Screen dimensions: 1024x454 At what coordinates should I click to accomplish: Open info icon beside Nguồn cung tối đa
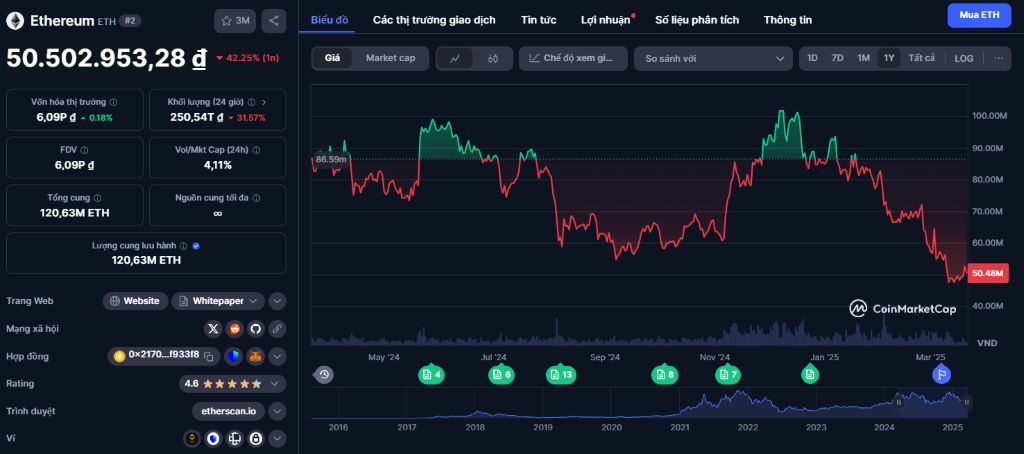(x=257, y=198)
